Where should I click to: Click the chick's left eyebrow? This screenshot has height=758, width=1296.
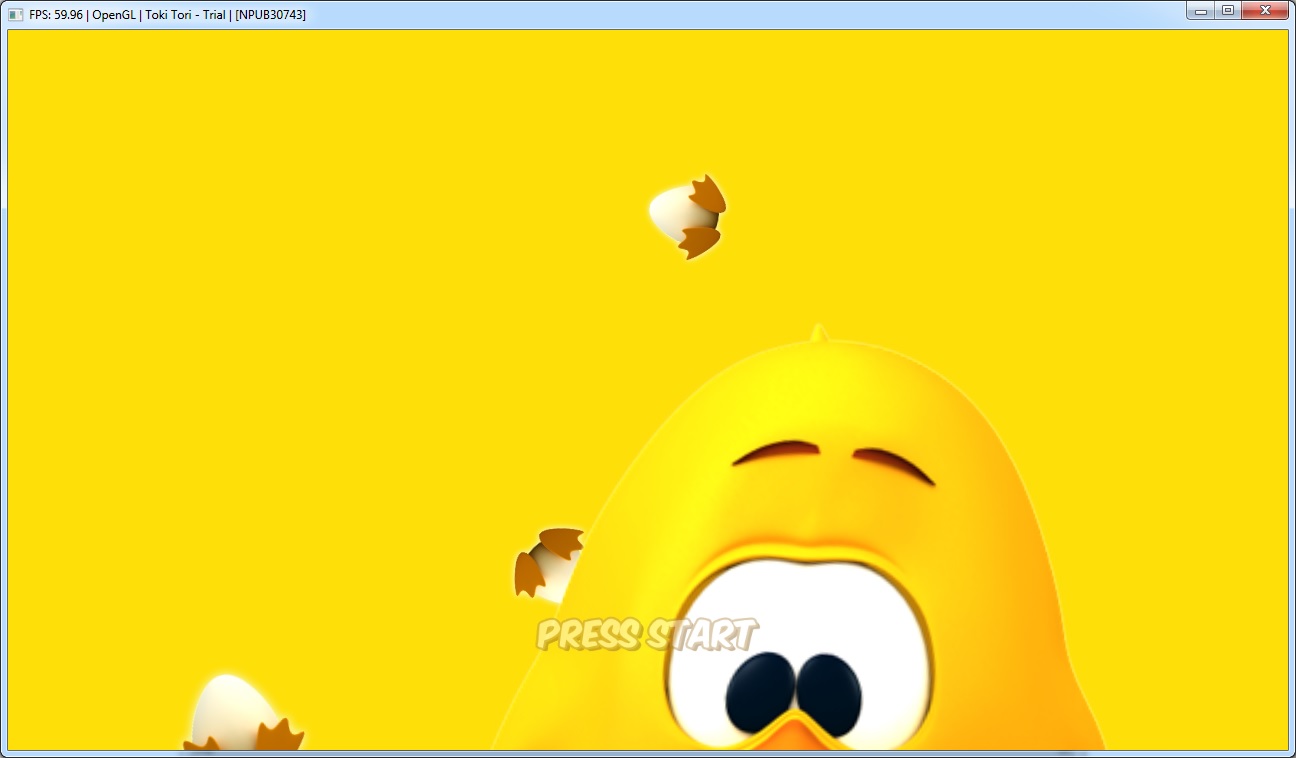coord(776,452)
